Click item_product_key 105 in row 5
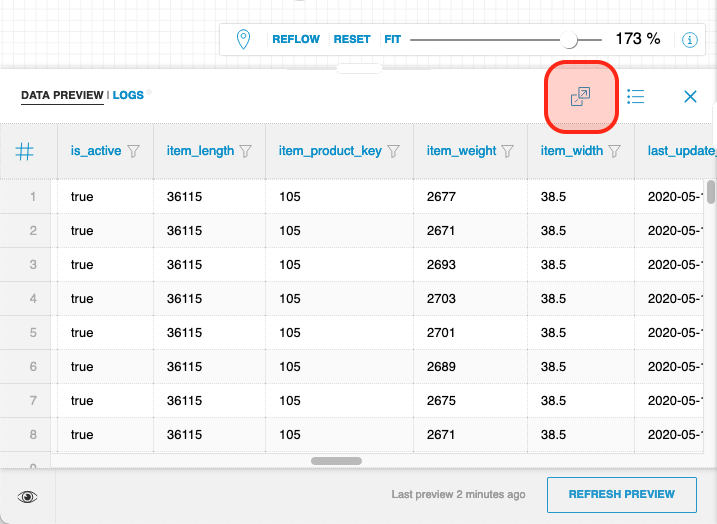This screenshot has width=717, height=524. 290,332
